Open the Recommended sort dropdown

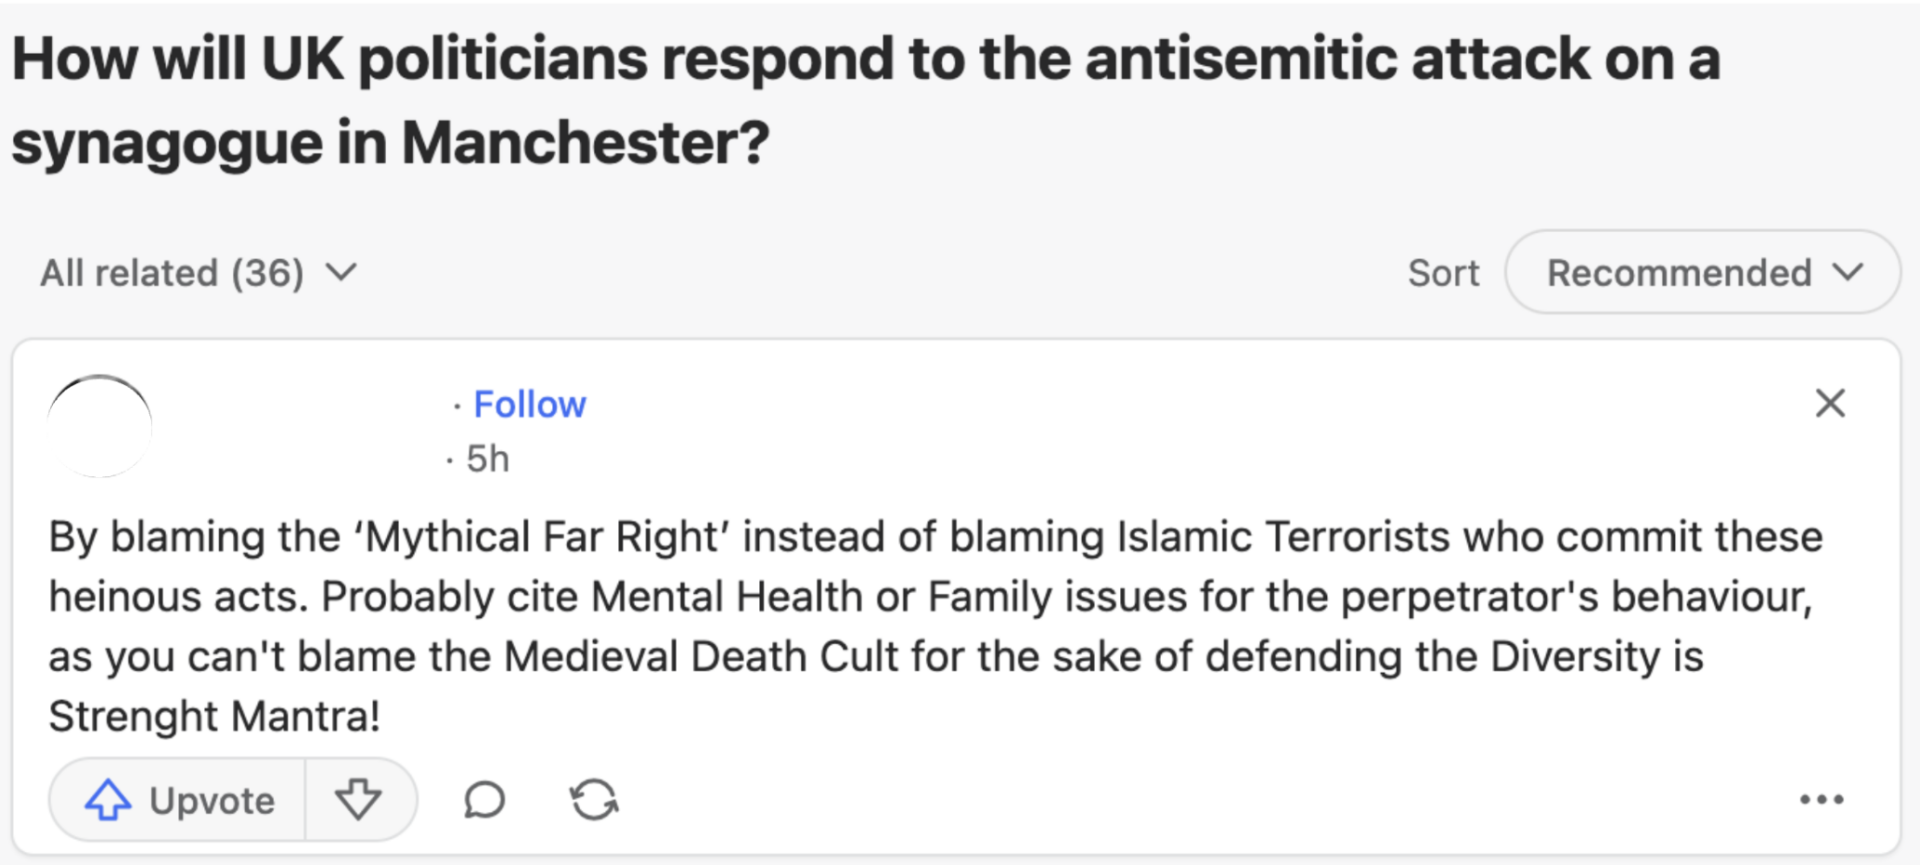click(x=1680, y=272)
